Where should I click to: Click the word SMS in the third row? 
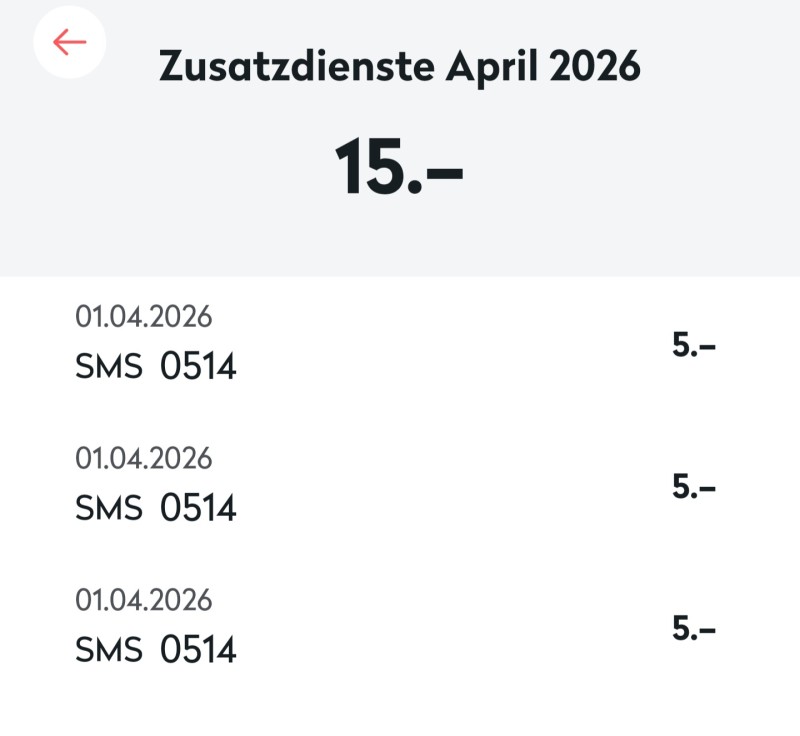tap(109, 650)
